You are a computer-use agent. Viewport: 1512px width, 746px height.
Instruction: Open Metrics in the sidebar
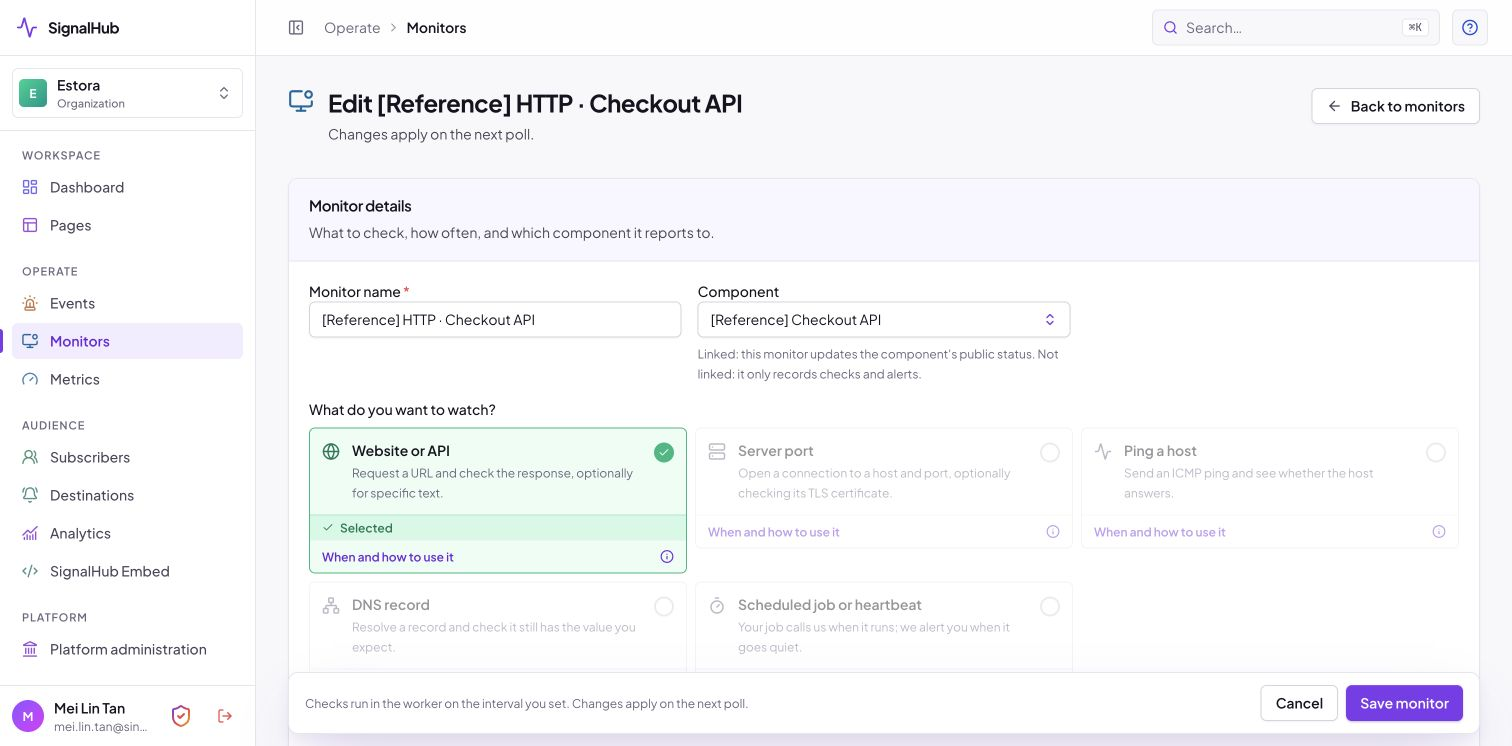(x=127, y=379)
